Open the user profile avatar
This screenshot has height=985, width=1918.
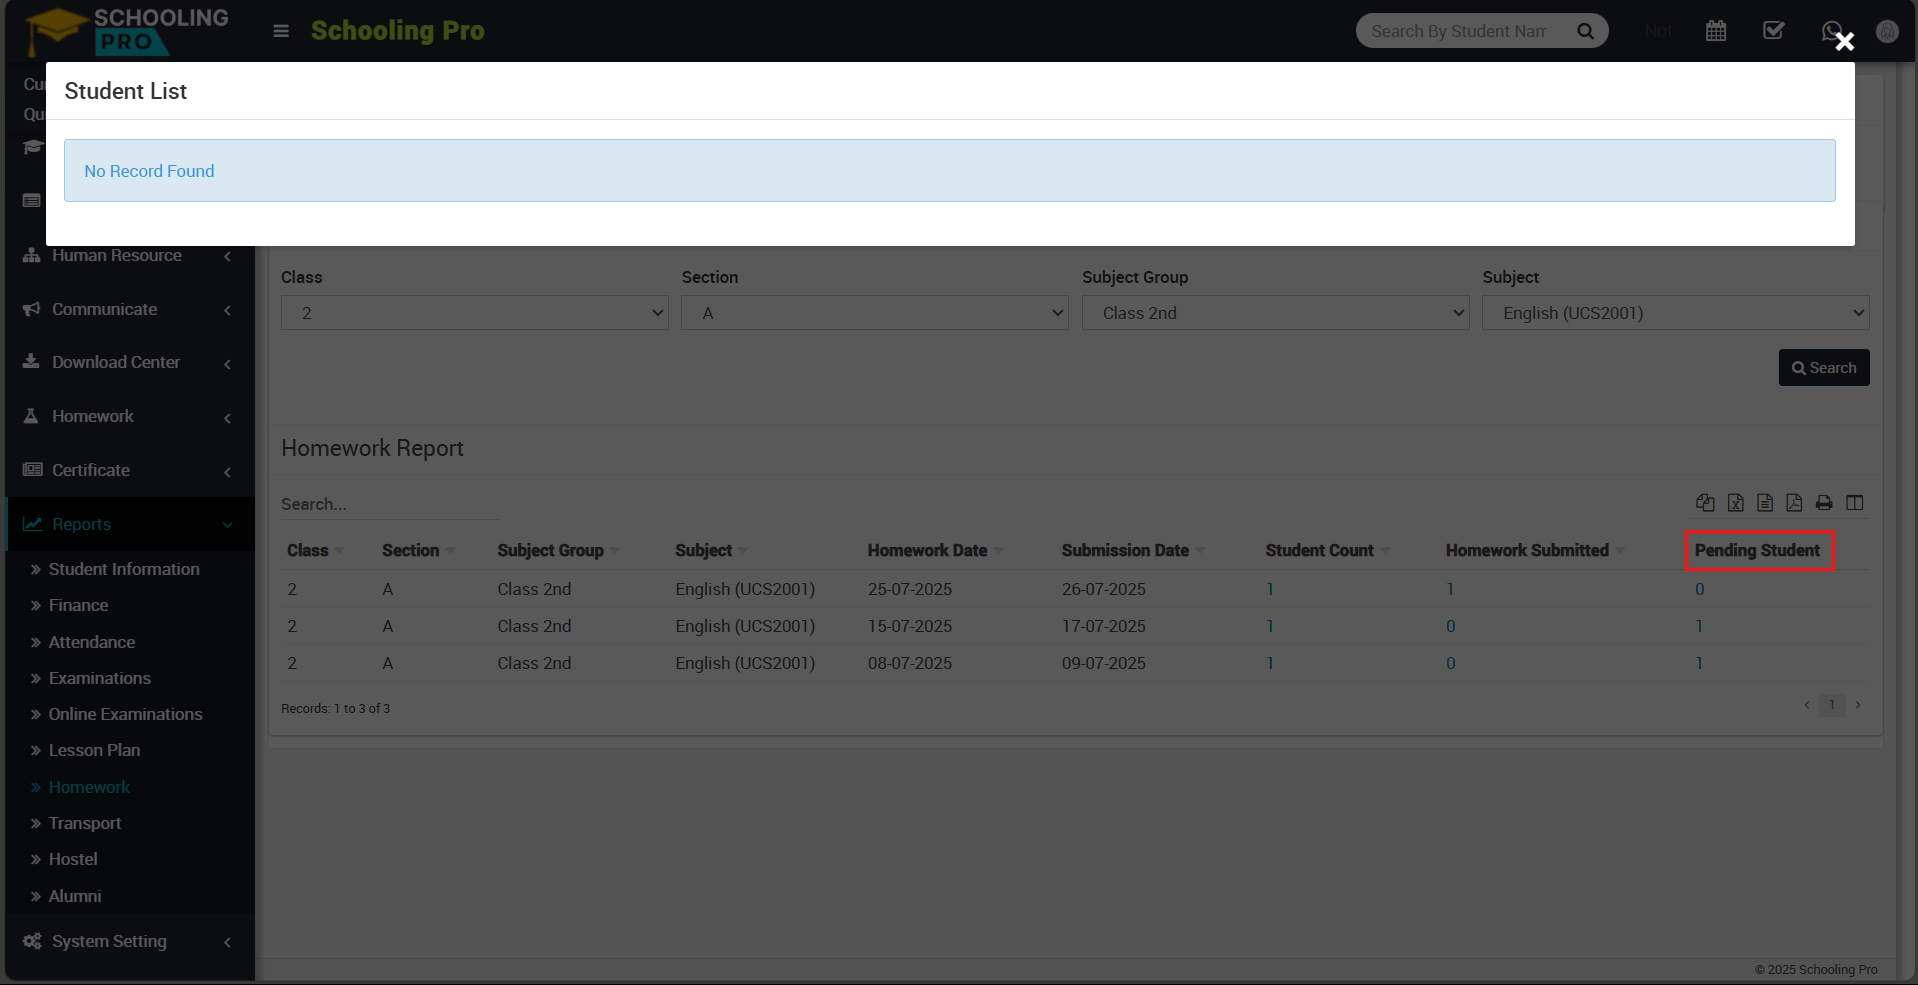(1887, 31)
